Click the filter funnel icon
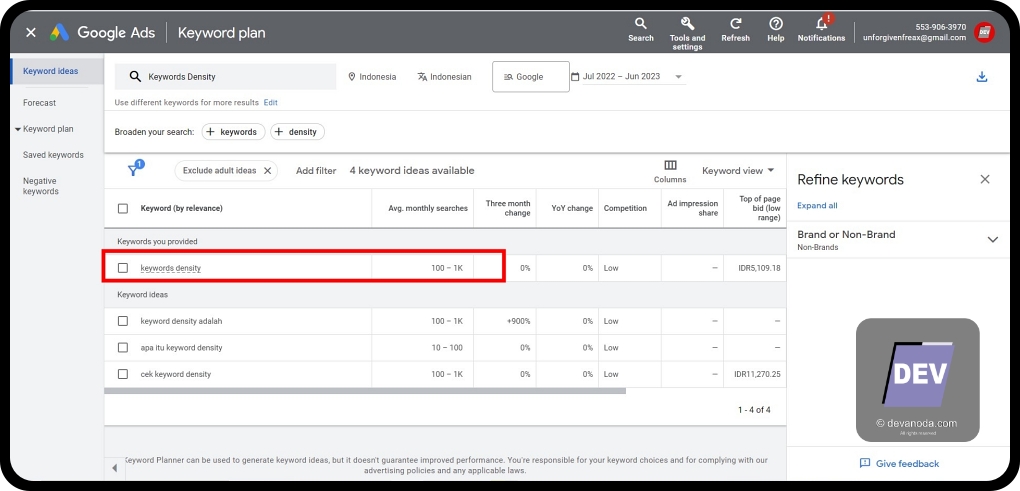The width and height of the screenshot is (1020, 491). [133, 170]
